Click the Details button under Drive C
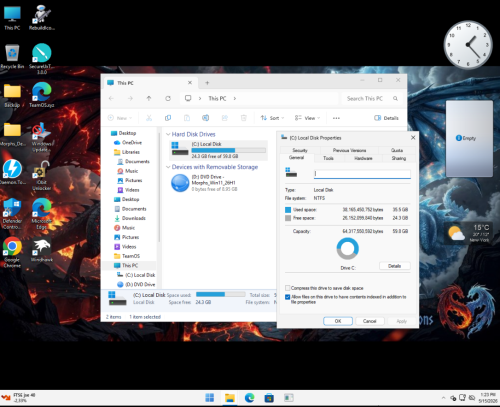The image size is (500, 407). (x=395, y=266)
